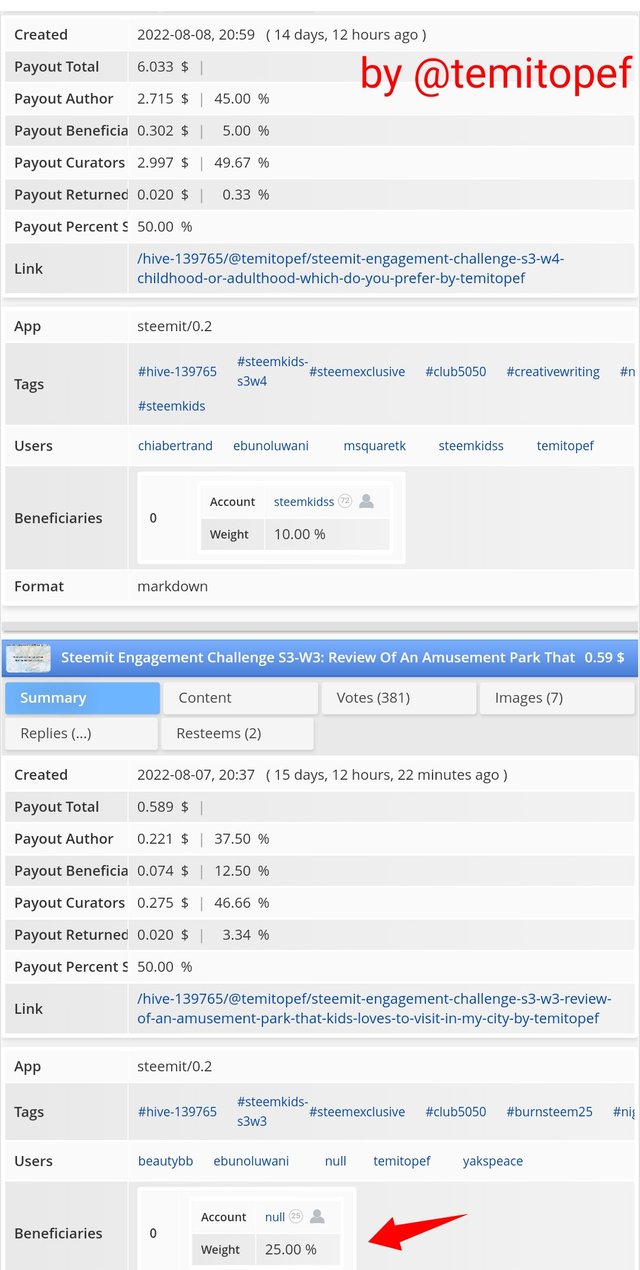Viewport: 640px width, 1270px height.
Task: Click #creativewriting tag
Action: click(553, 371)
